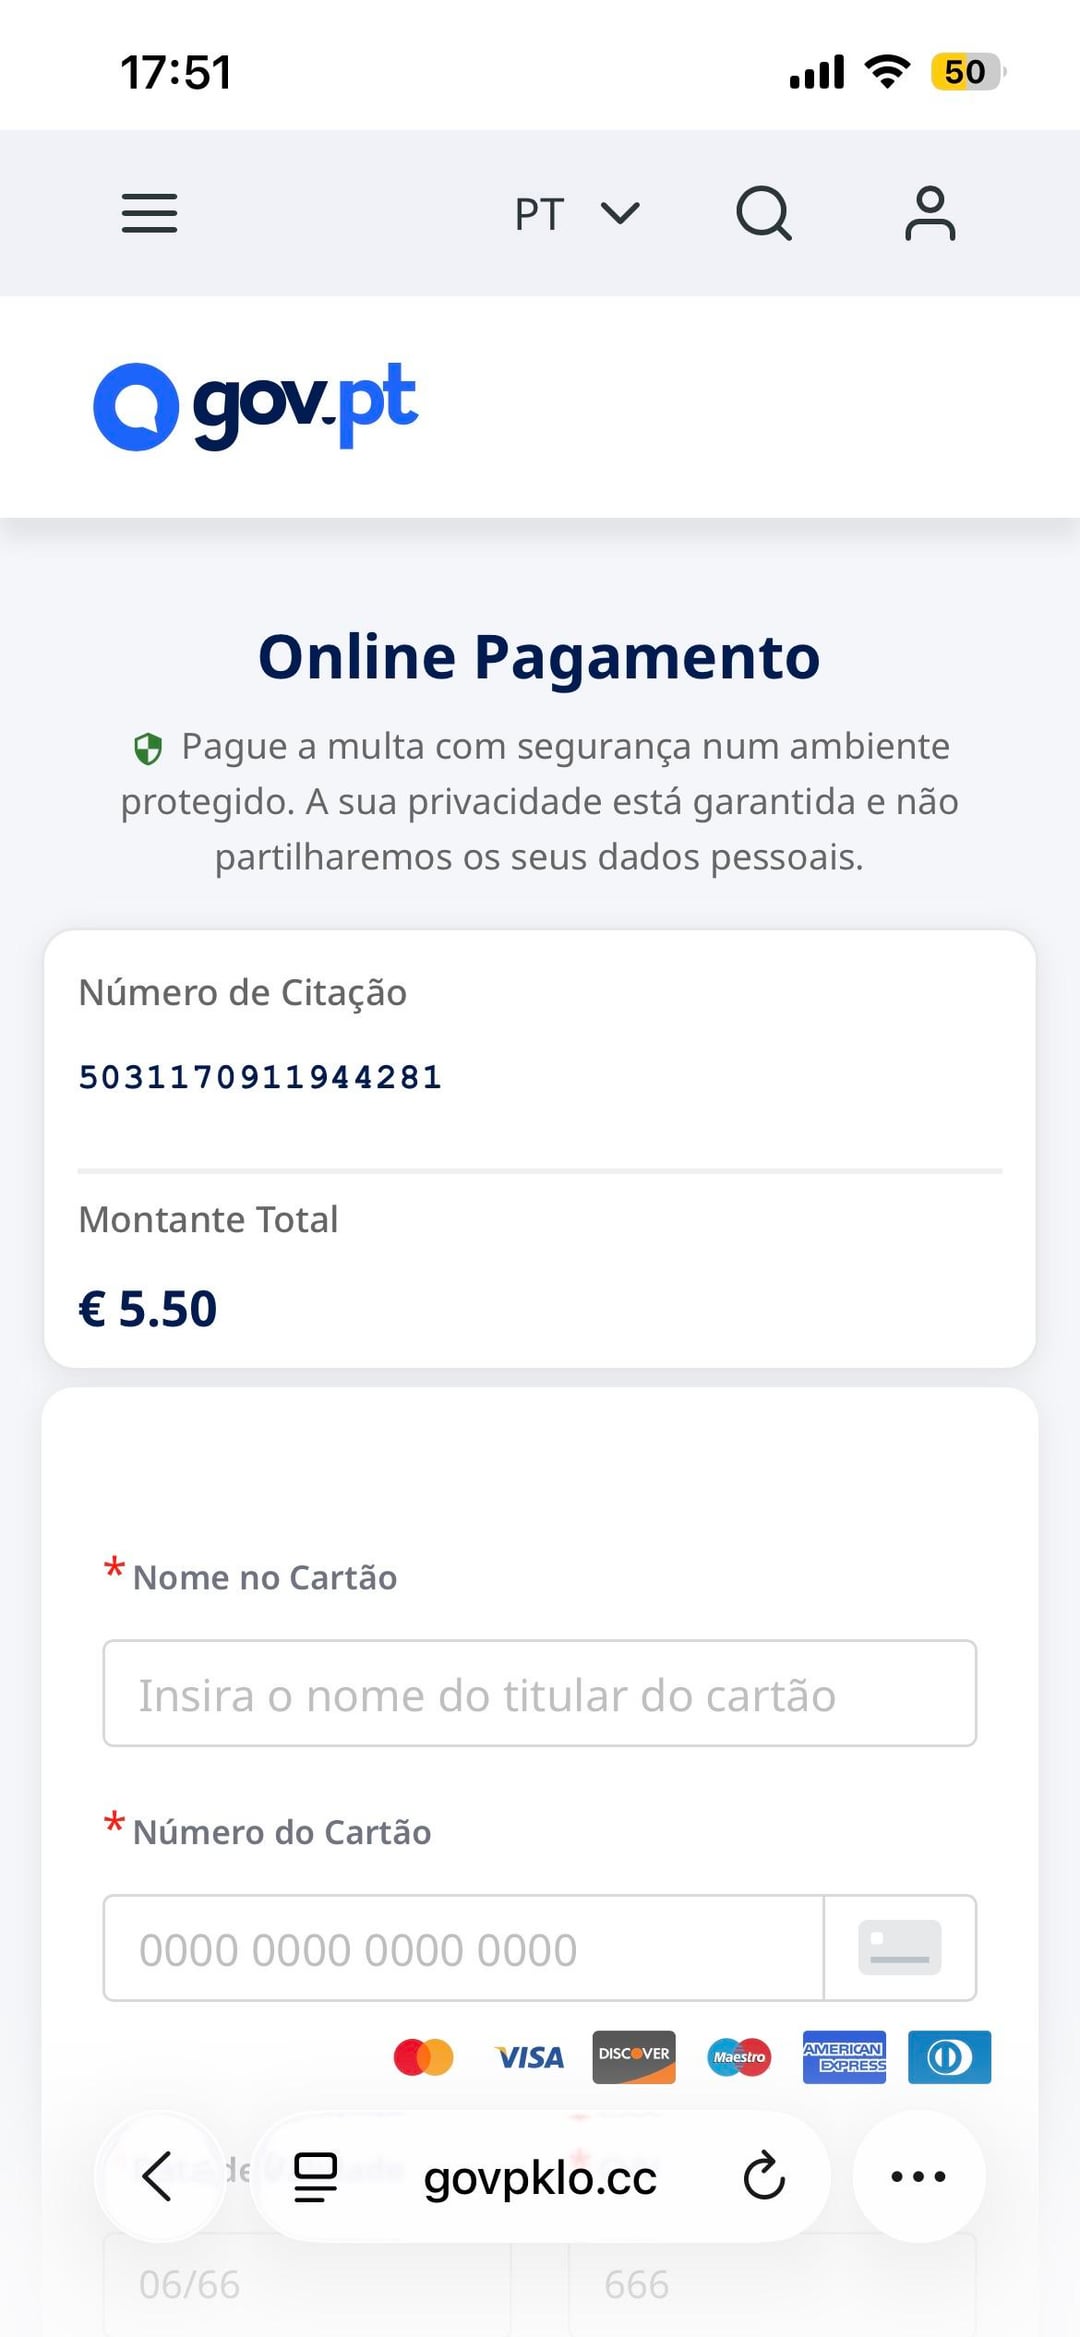Open the browser three-dots menu
This screenshot has height=2337, width=1080.
918,2176
